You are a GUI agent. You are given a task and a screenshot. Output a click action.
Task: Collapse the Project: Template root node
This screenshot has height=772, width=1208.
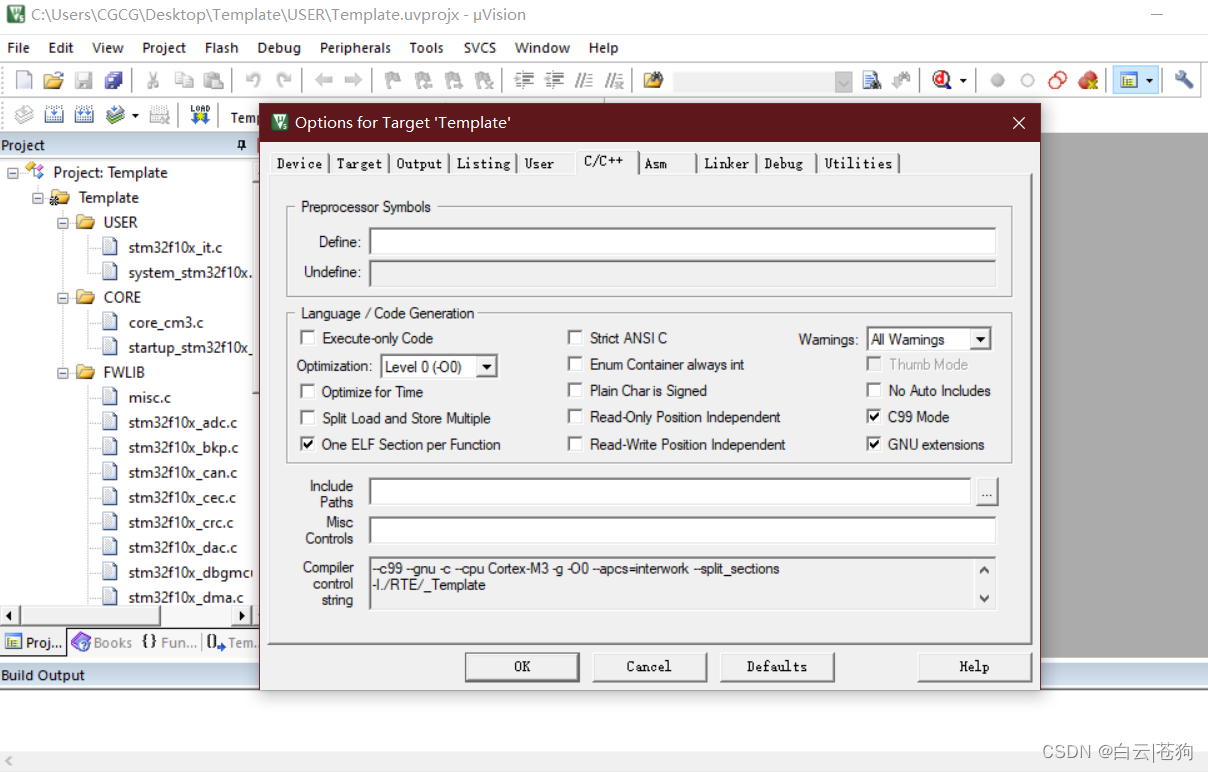[13, 172]
